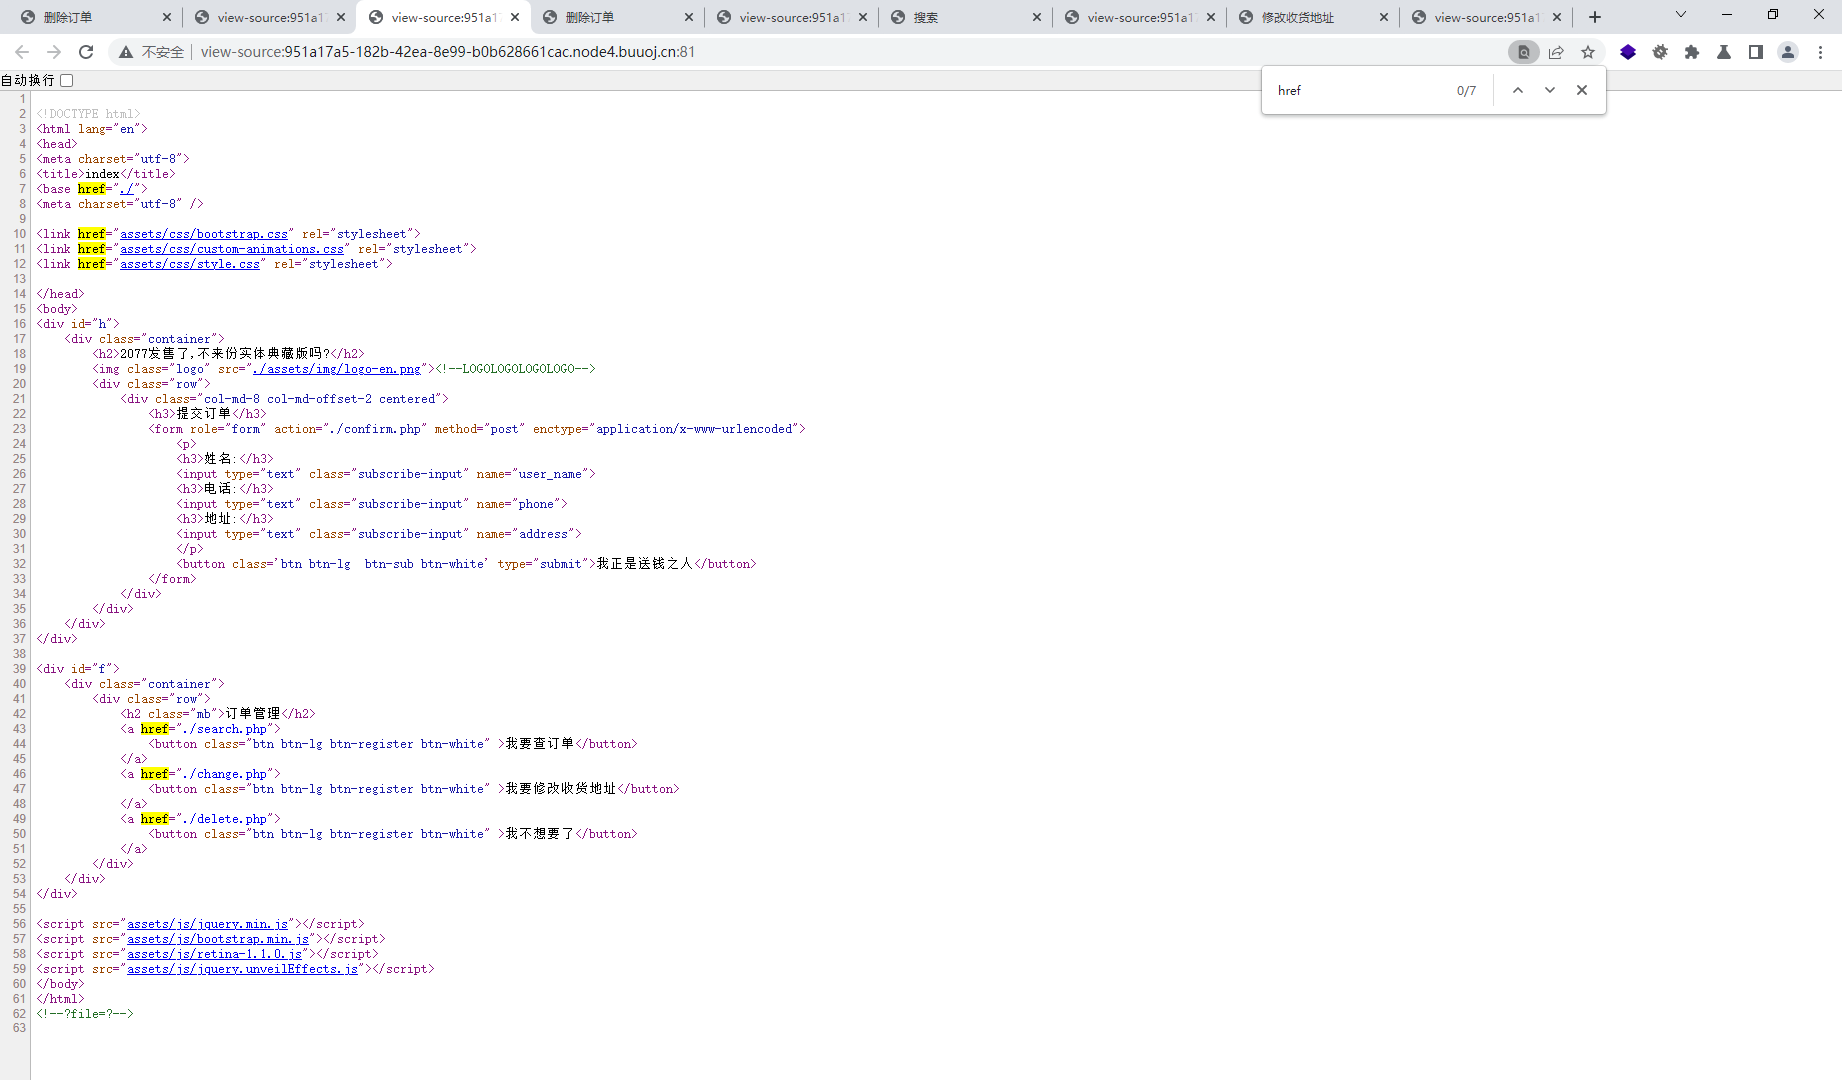Open the assets/css/bootstrap.css link
This screenshot has width=1842, height=1080.
(x=204, y=234)
